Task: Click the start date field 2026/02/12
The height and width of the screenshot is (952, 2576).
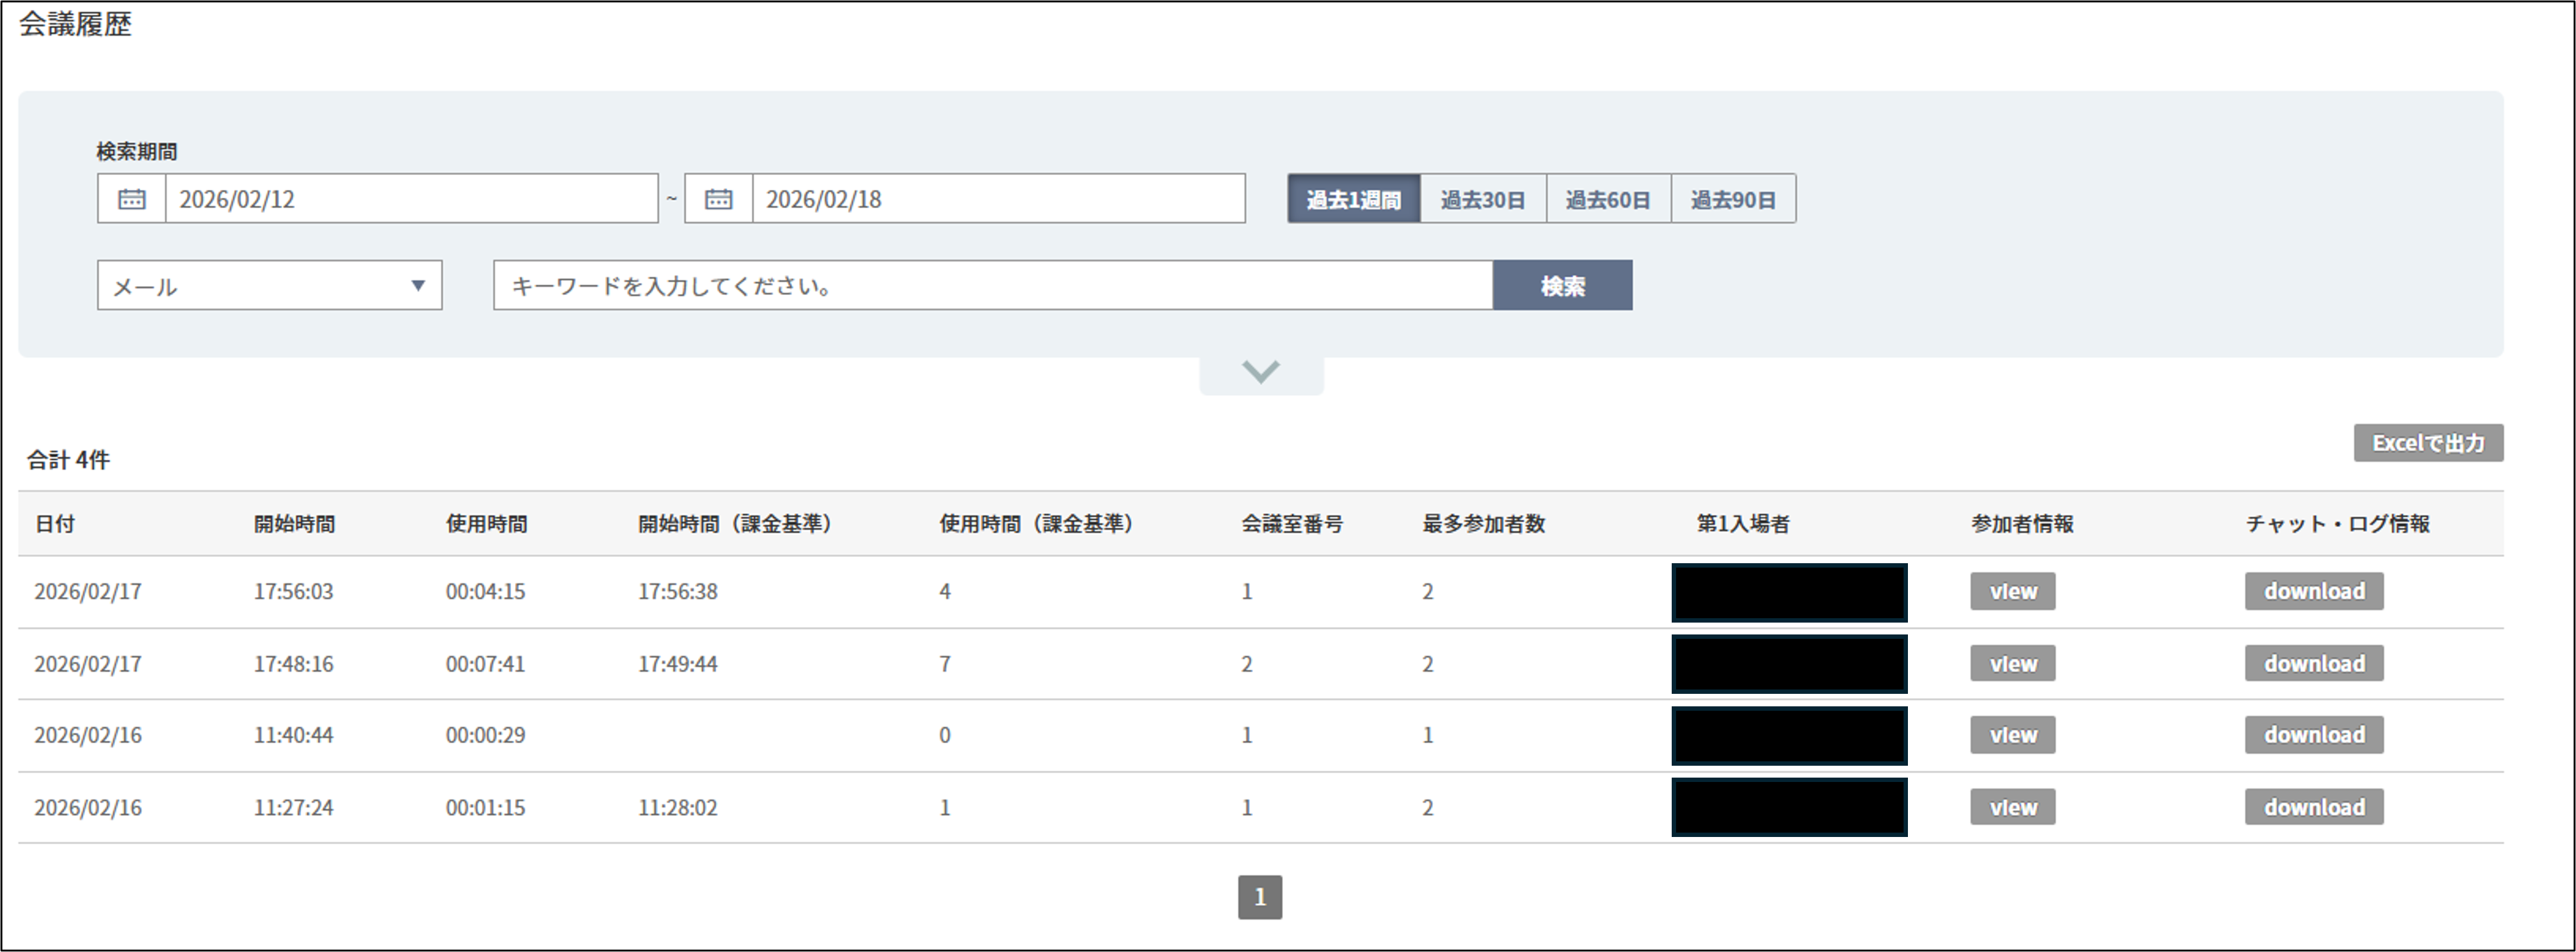Action: [410, 199]
